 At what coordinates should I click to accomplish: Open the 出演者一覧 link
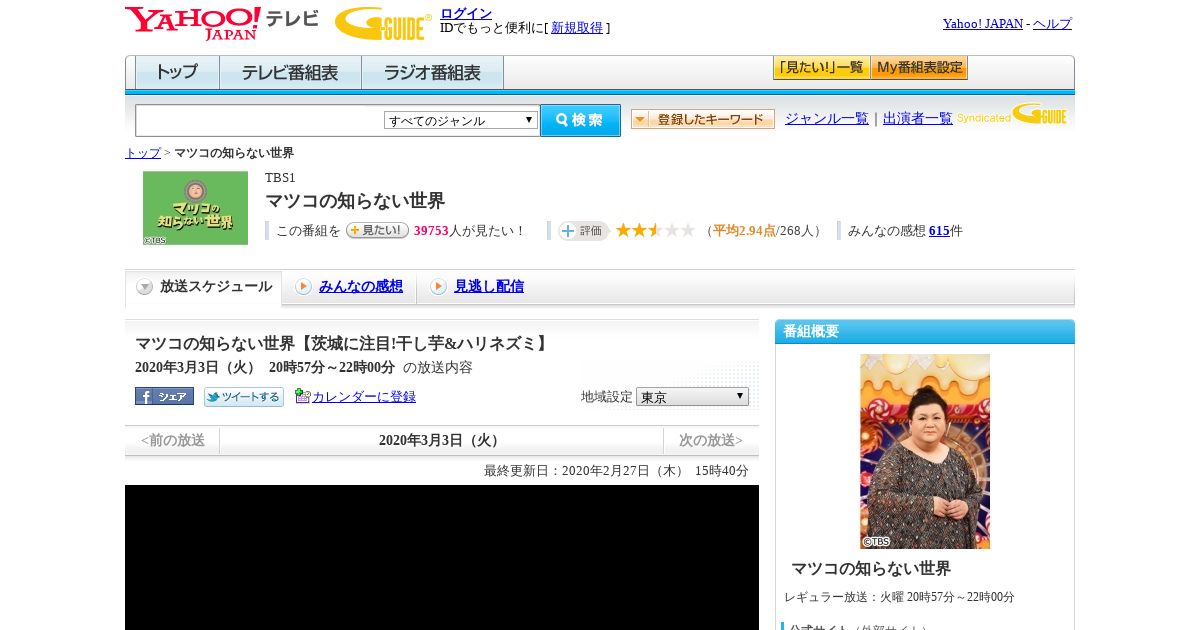point(918,118)
